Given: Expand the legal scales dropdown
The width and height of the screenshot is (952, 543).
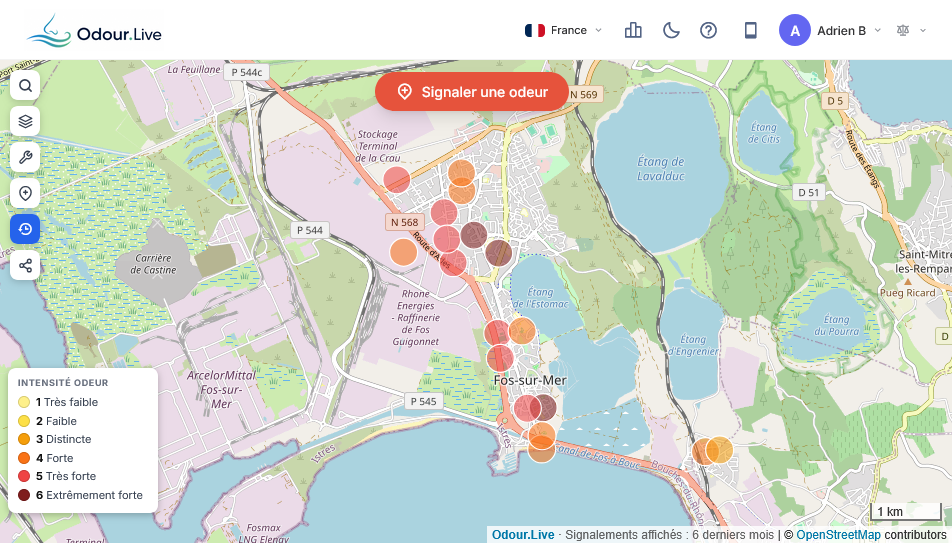Looking at the screenshot, I should coord(912,30).
